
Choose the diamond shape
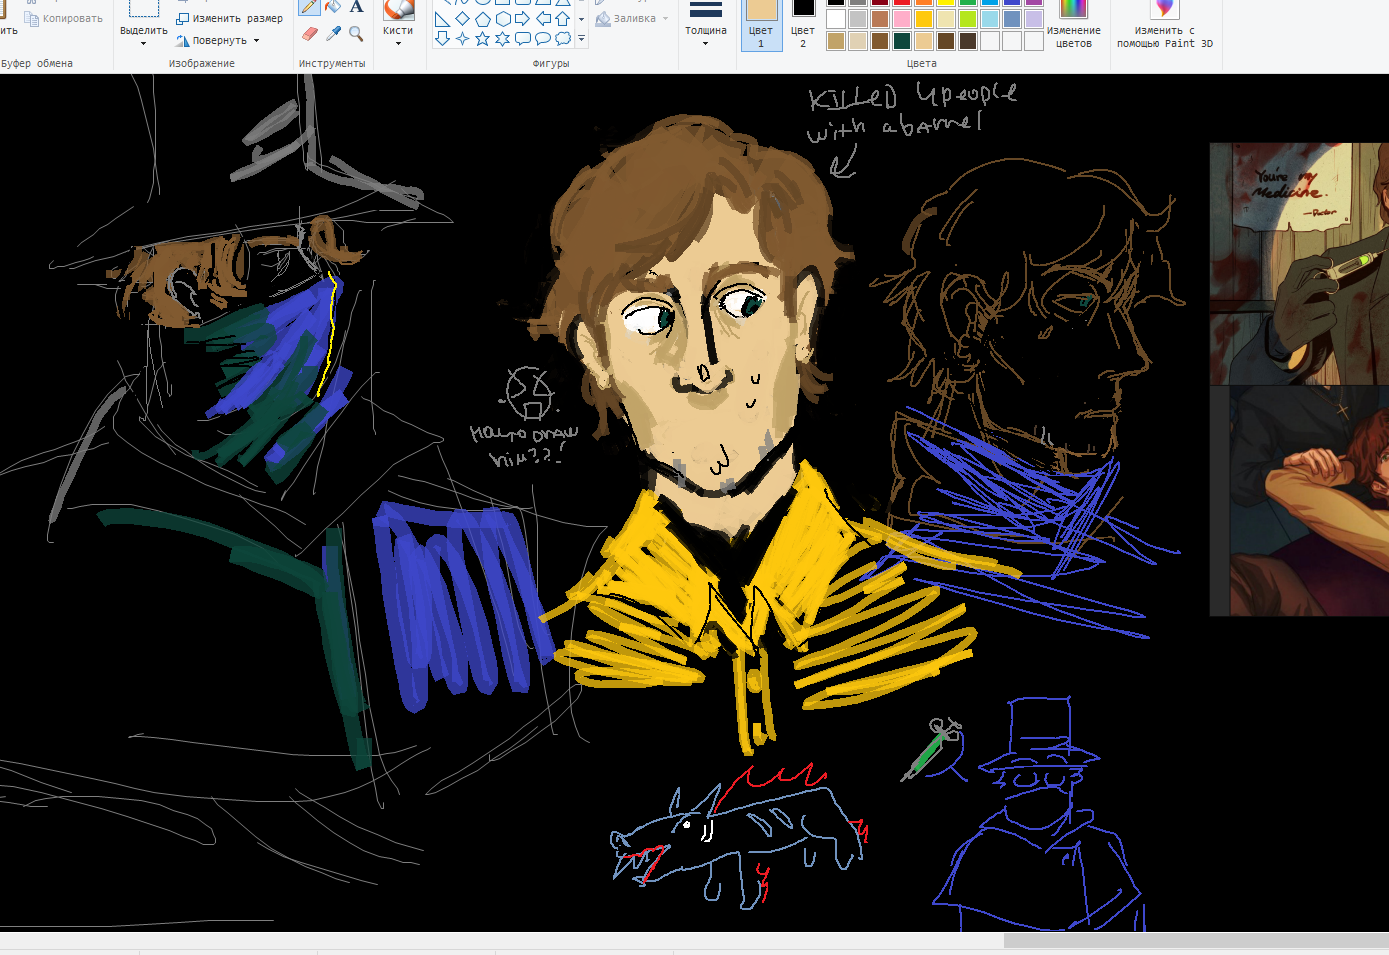tap(462, 19)
